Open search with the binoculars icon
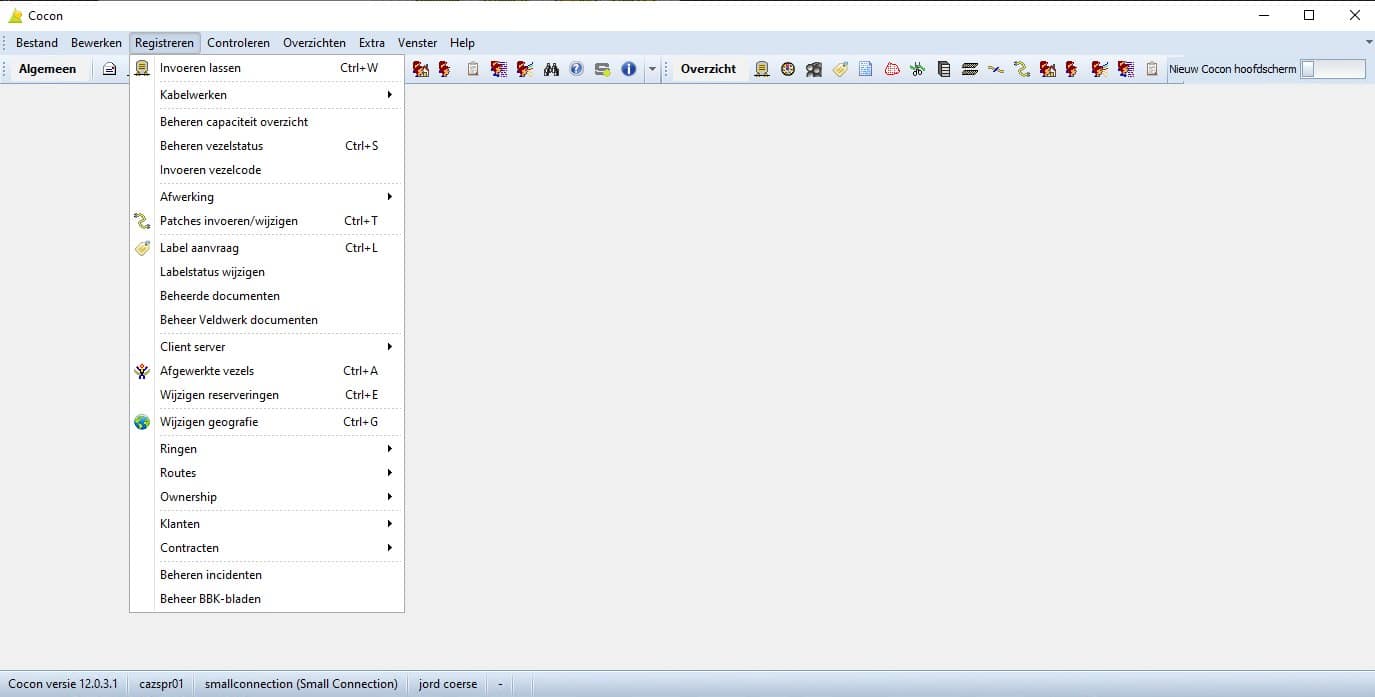This screenshot has height=697, width=1375. click(x=551, y=69)
